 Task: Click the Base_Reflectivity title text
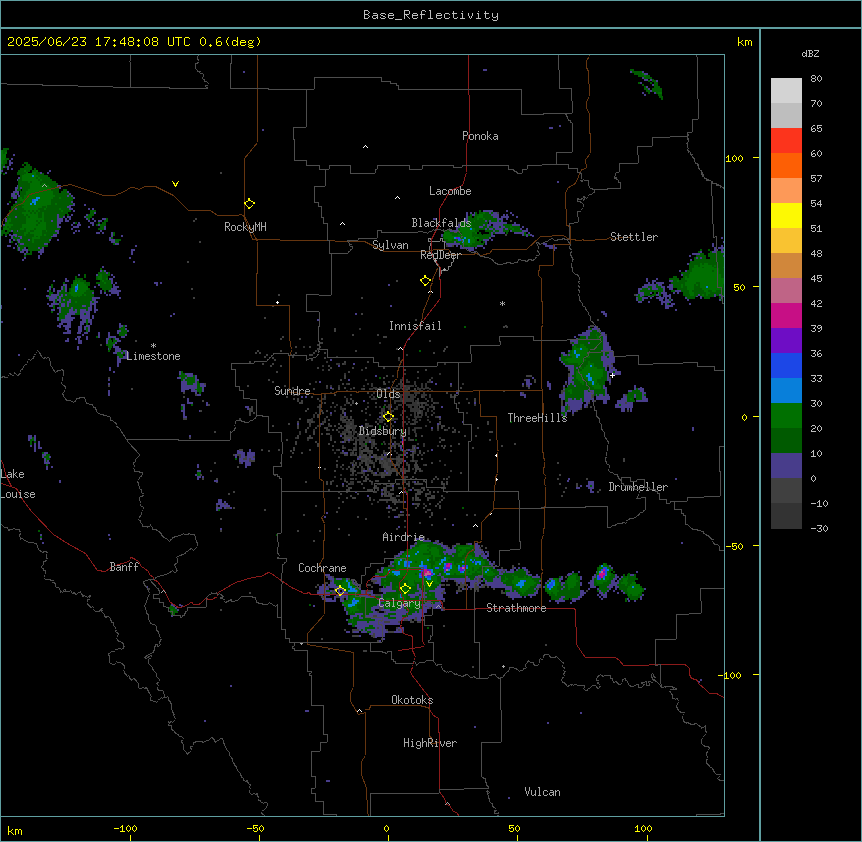pos(431,15)
